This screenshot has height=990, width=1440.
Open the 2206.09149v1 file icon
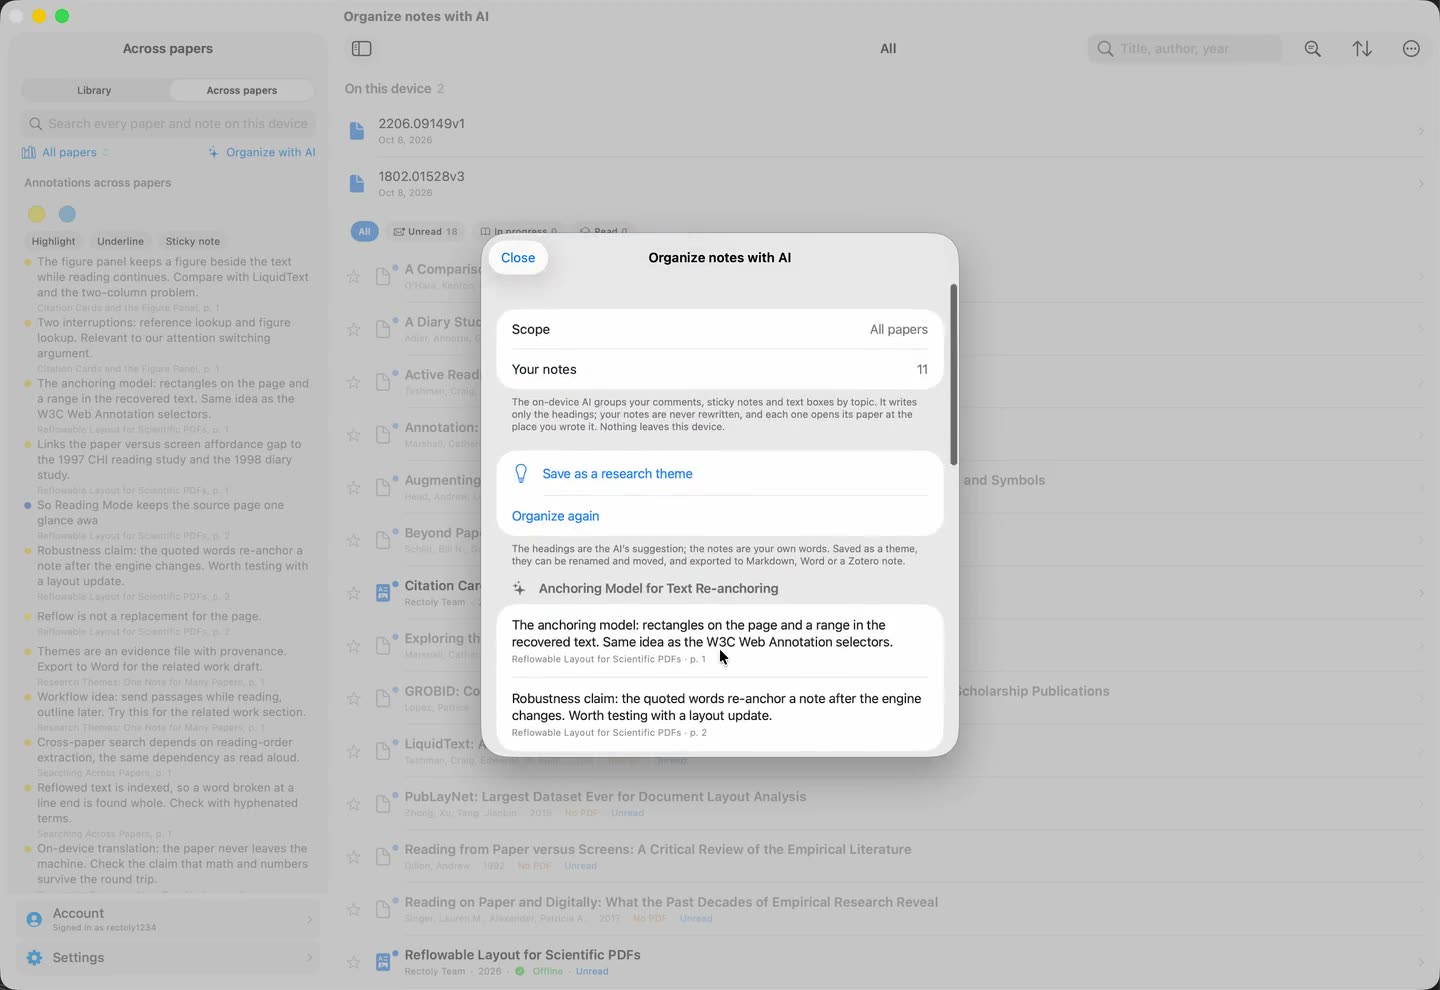click(357, 131)
